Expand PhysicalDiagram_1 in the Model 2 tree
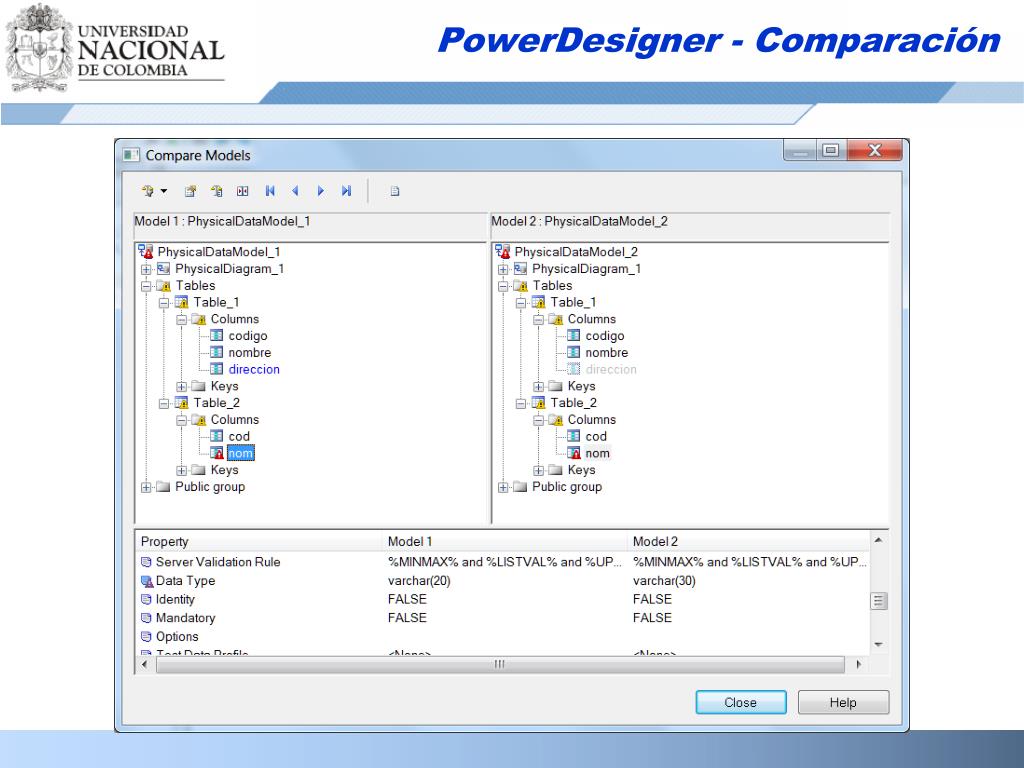This screenshot has height=768, width=1024. click(503, 269)
